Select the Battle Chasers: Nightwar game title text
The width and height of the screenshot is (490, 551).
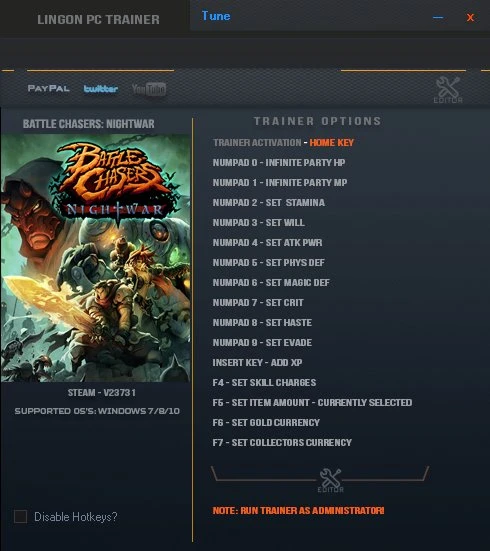(x=89, y=124)
